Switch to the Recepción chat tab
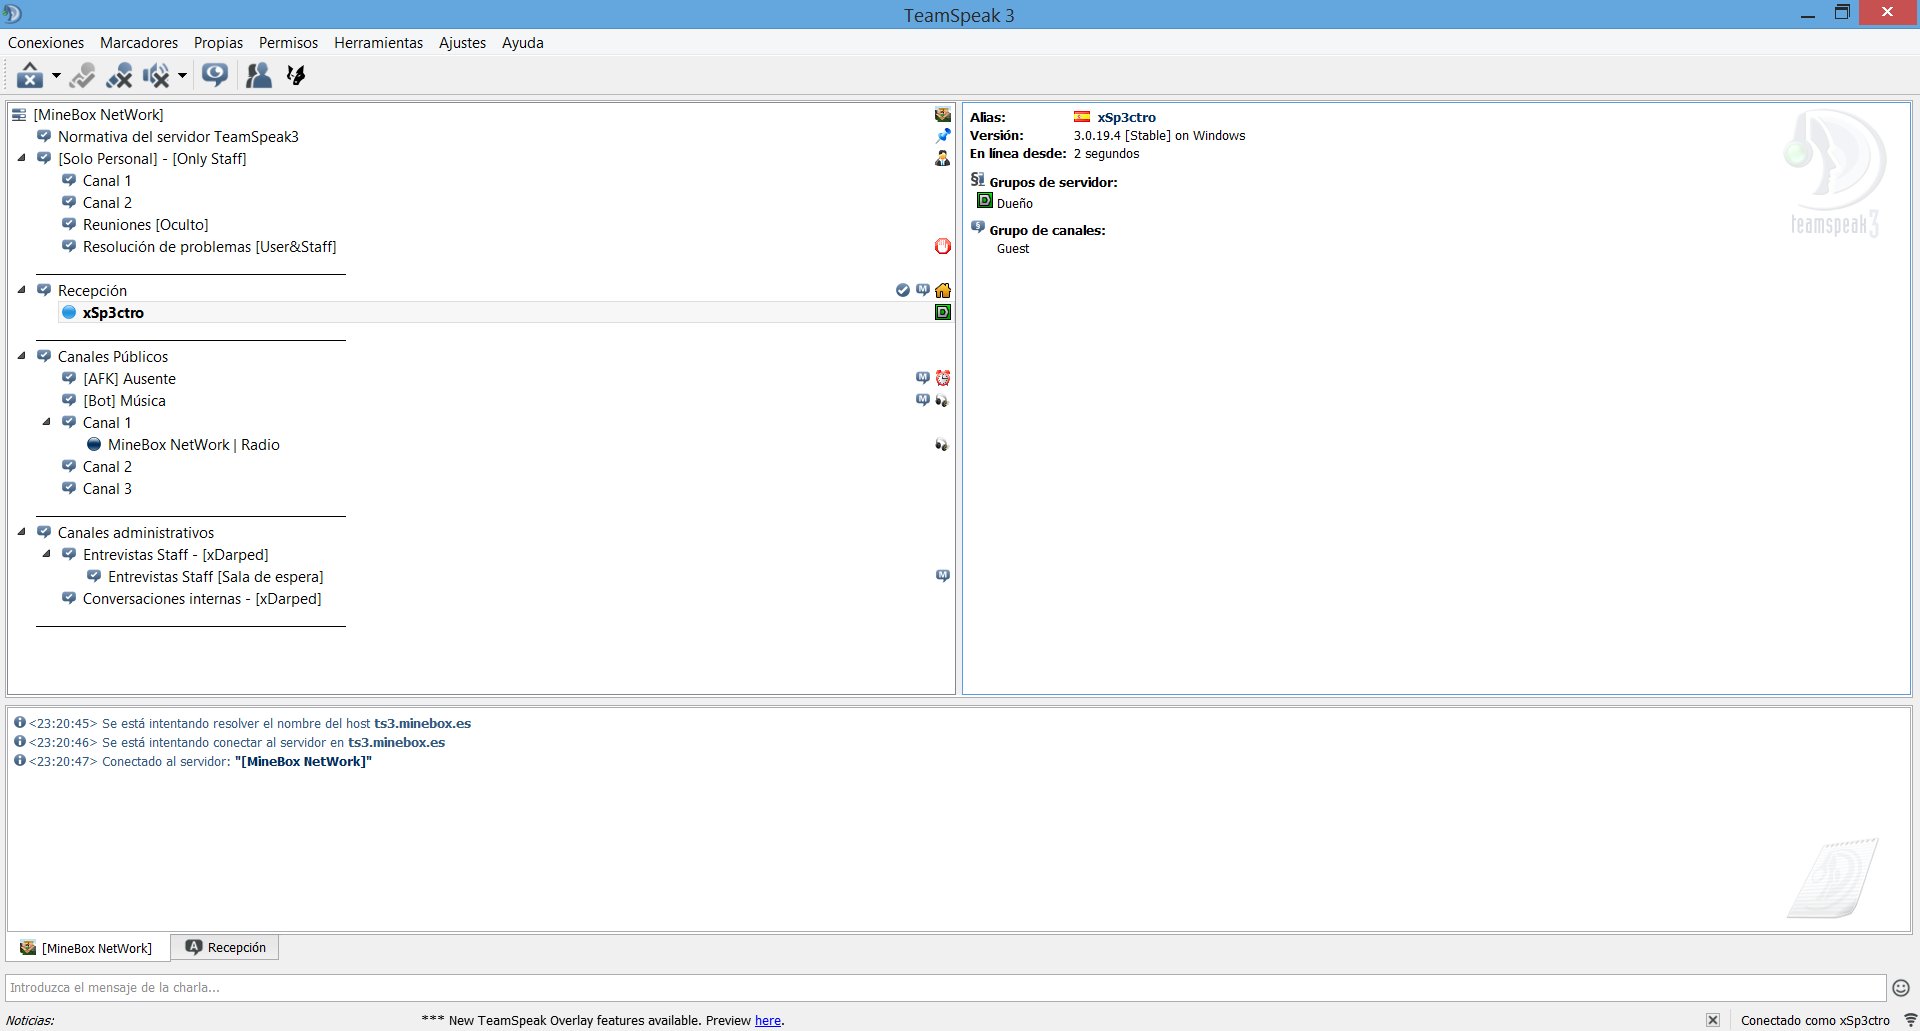 pos(225,947)
